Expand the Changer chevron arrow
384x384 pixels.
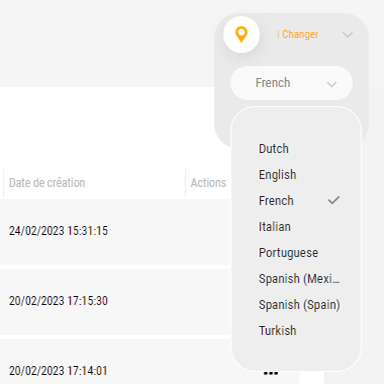click(347, 34)
